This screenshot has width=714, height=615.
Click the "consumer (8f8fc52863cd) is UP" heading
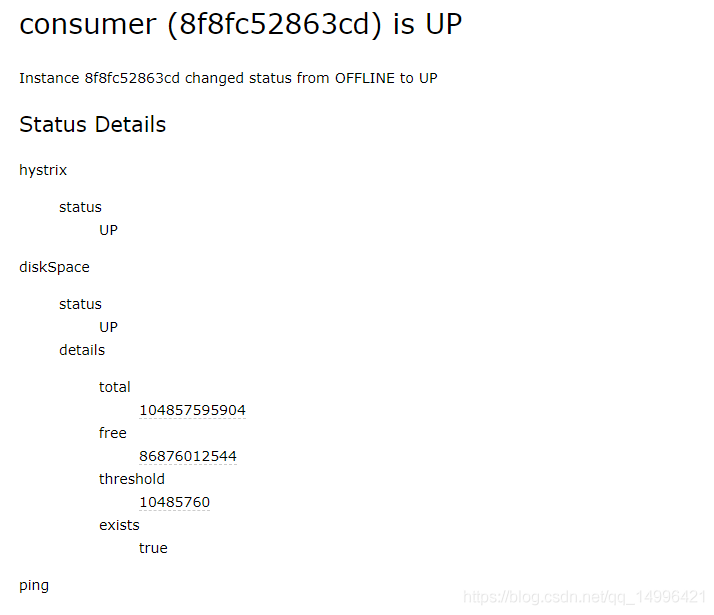coord(240,24)
